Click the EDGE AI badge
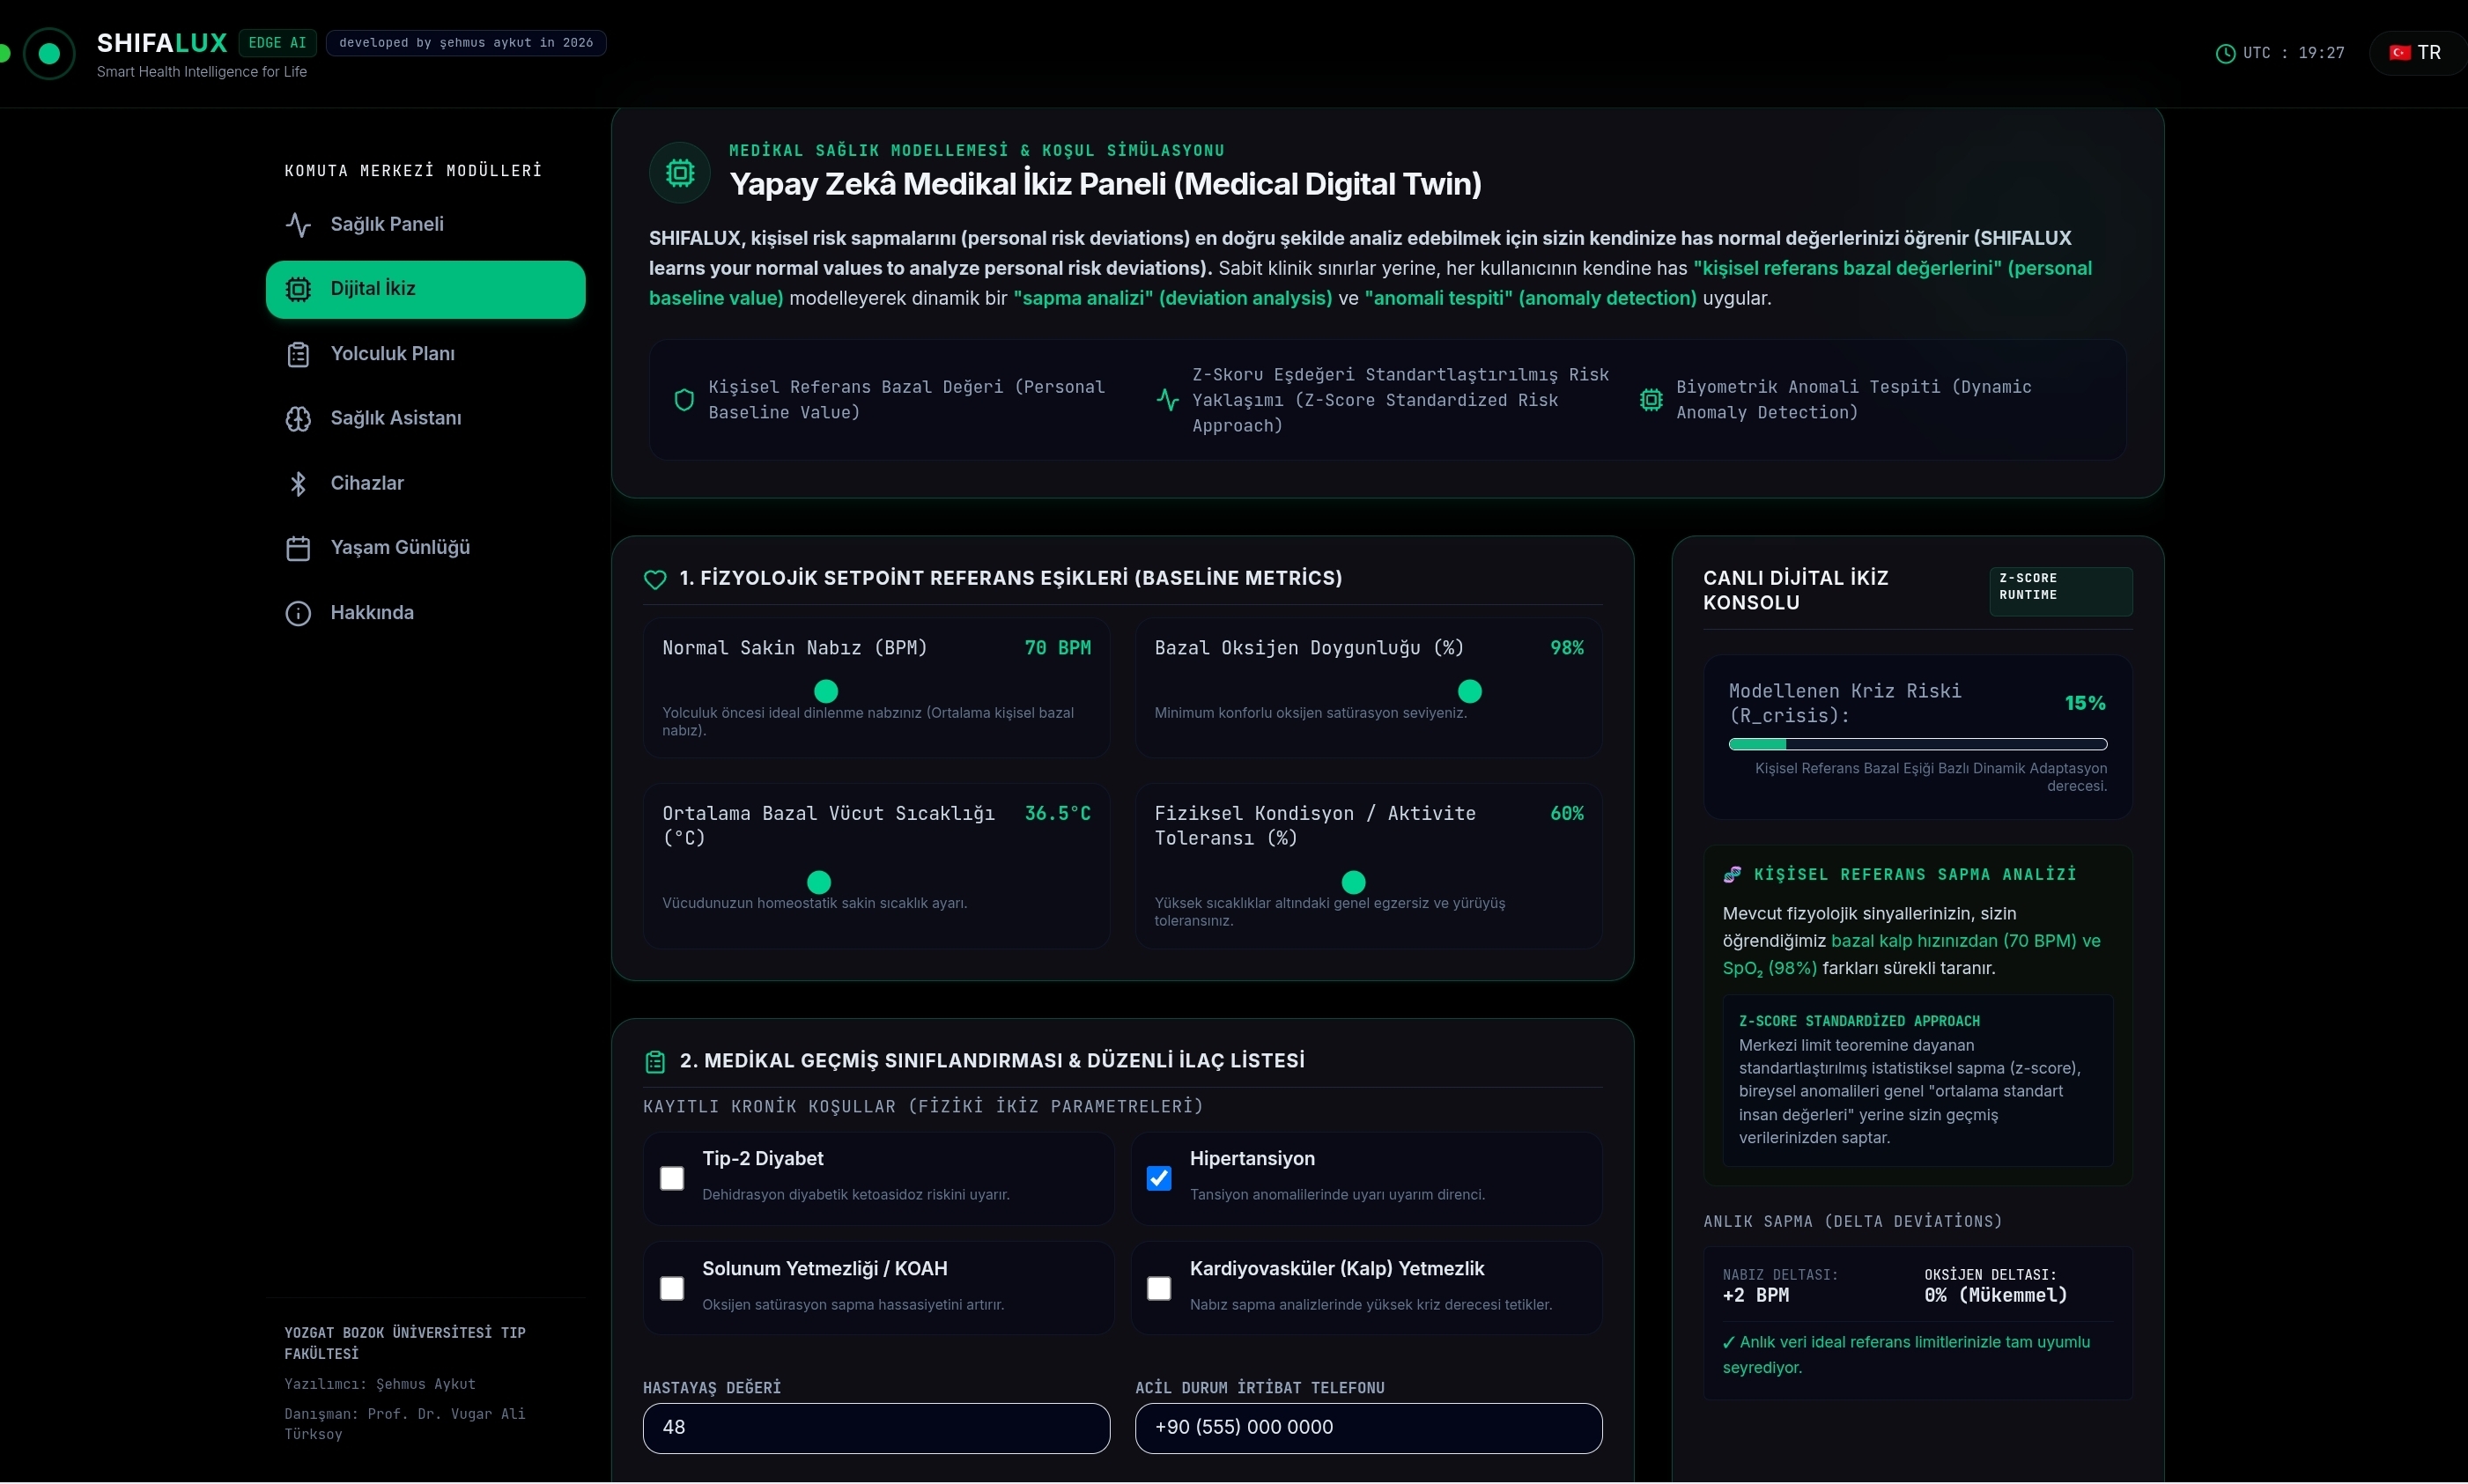Image resolution: width=2468 pixels, height=1484 pixels. click(x=277, y=43)
